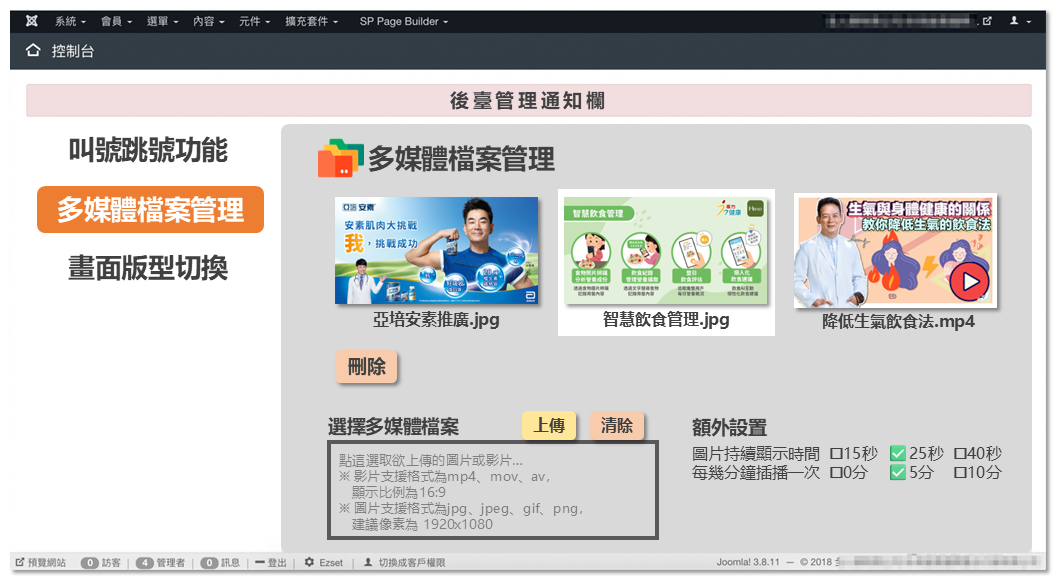Image resolution: width=1058 pixels, height=583 pixels.
Task: Click the 選擇多媒體檔案 heading
Action: [393, 427]
